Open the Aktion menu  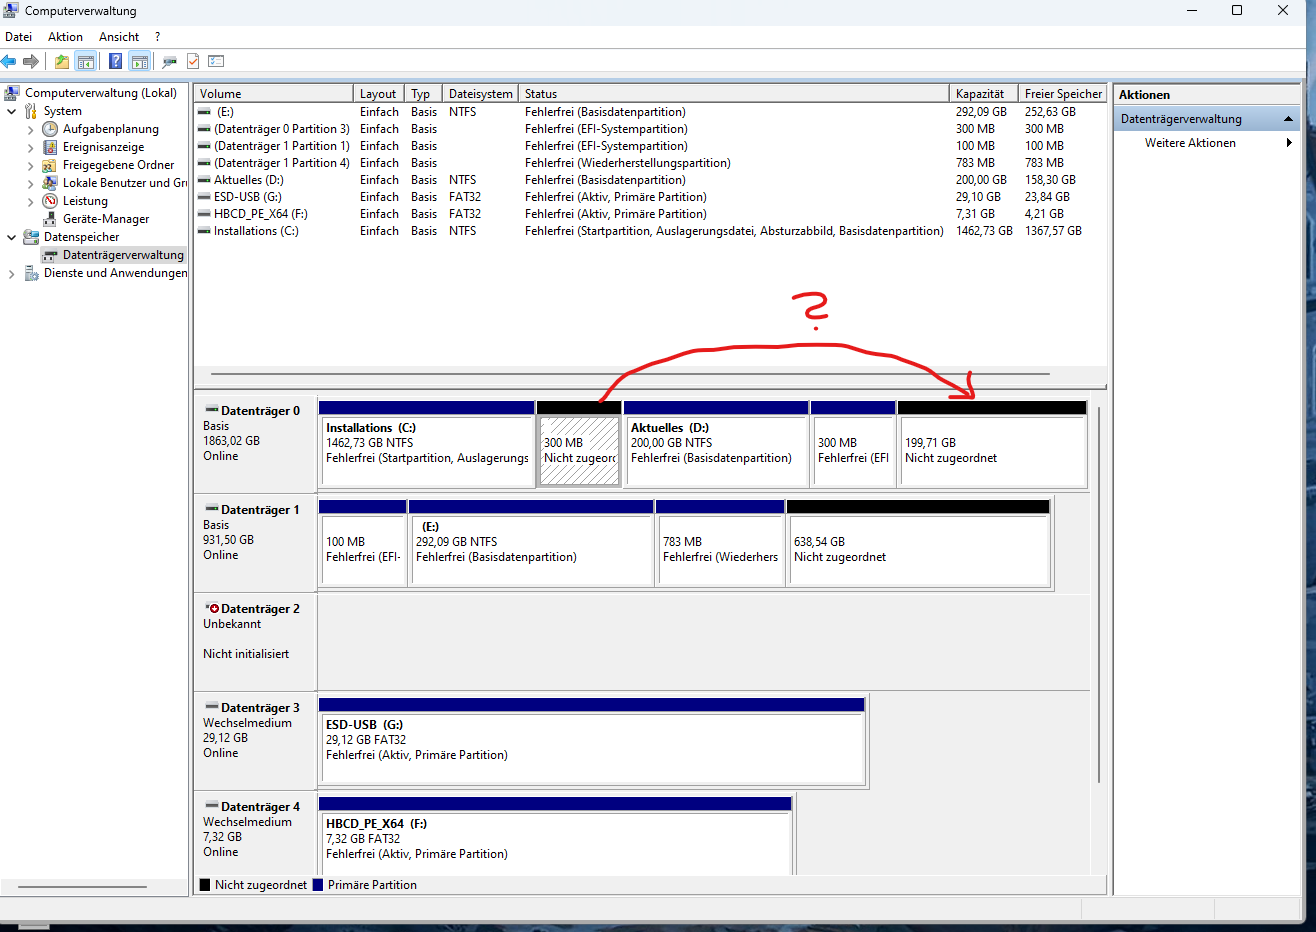pos(65,37)
